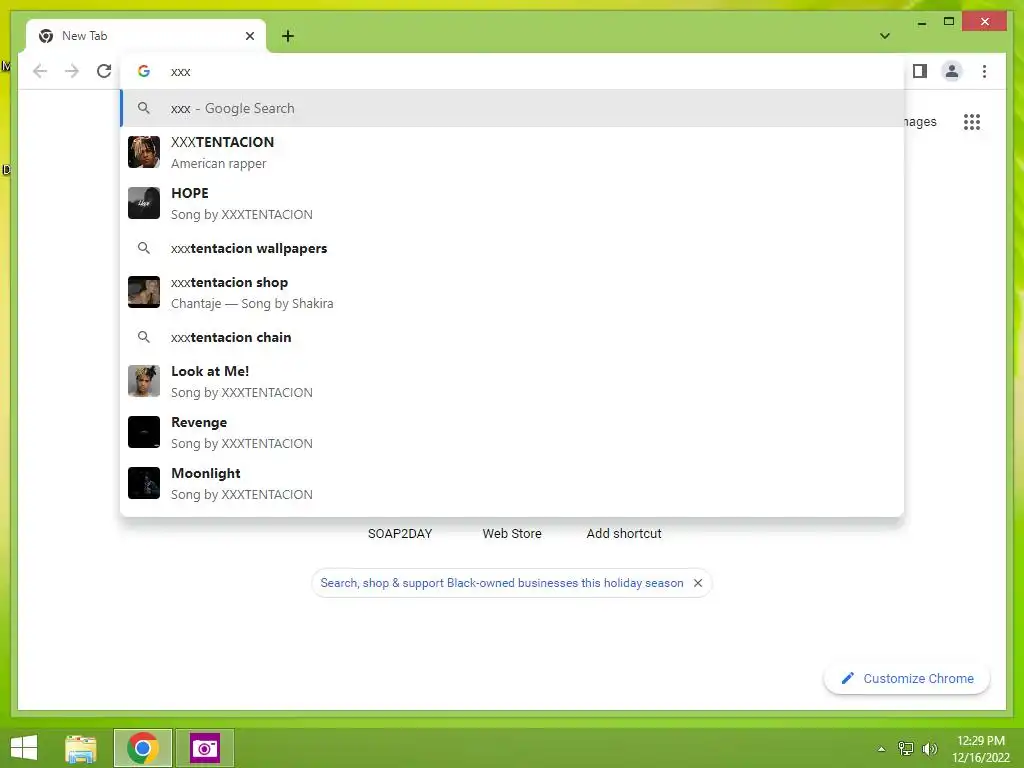Click the Look at Me! thumbnail
1024x768 pixels.
[144, 381]
